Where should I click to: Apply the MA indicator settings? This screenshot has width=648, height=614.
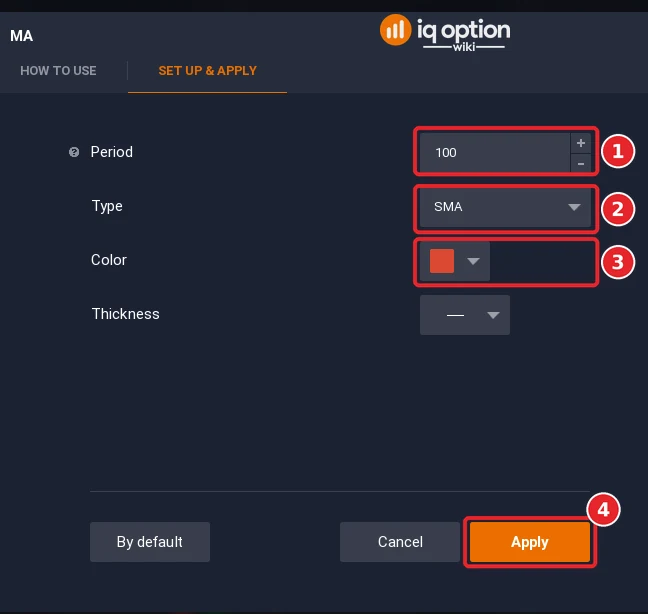530,542
